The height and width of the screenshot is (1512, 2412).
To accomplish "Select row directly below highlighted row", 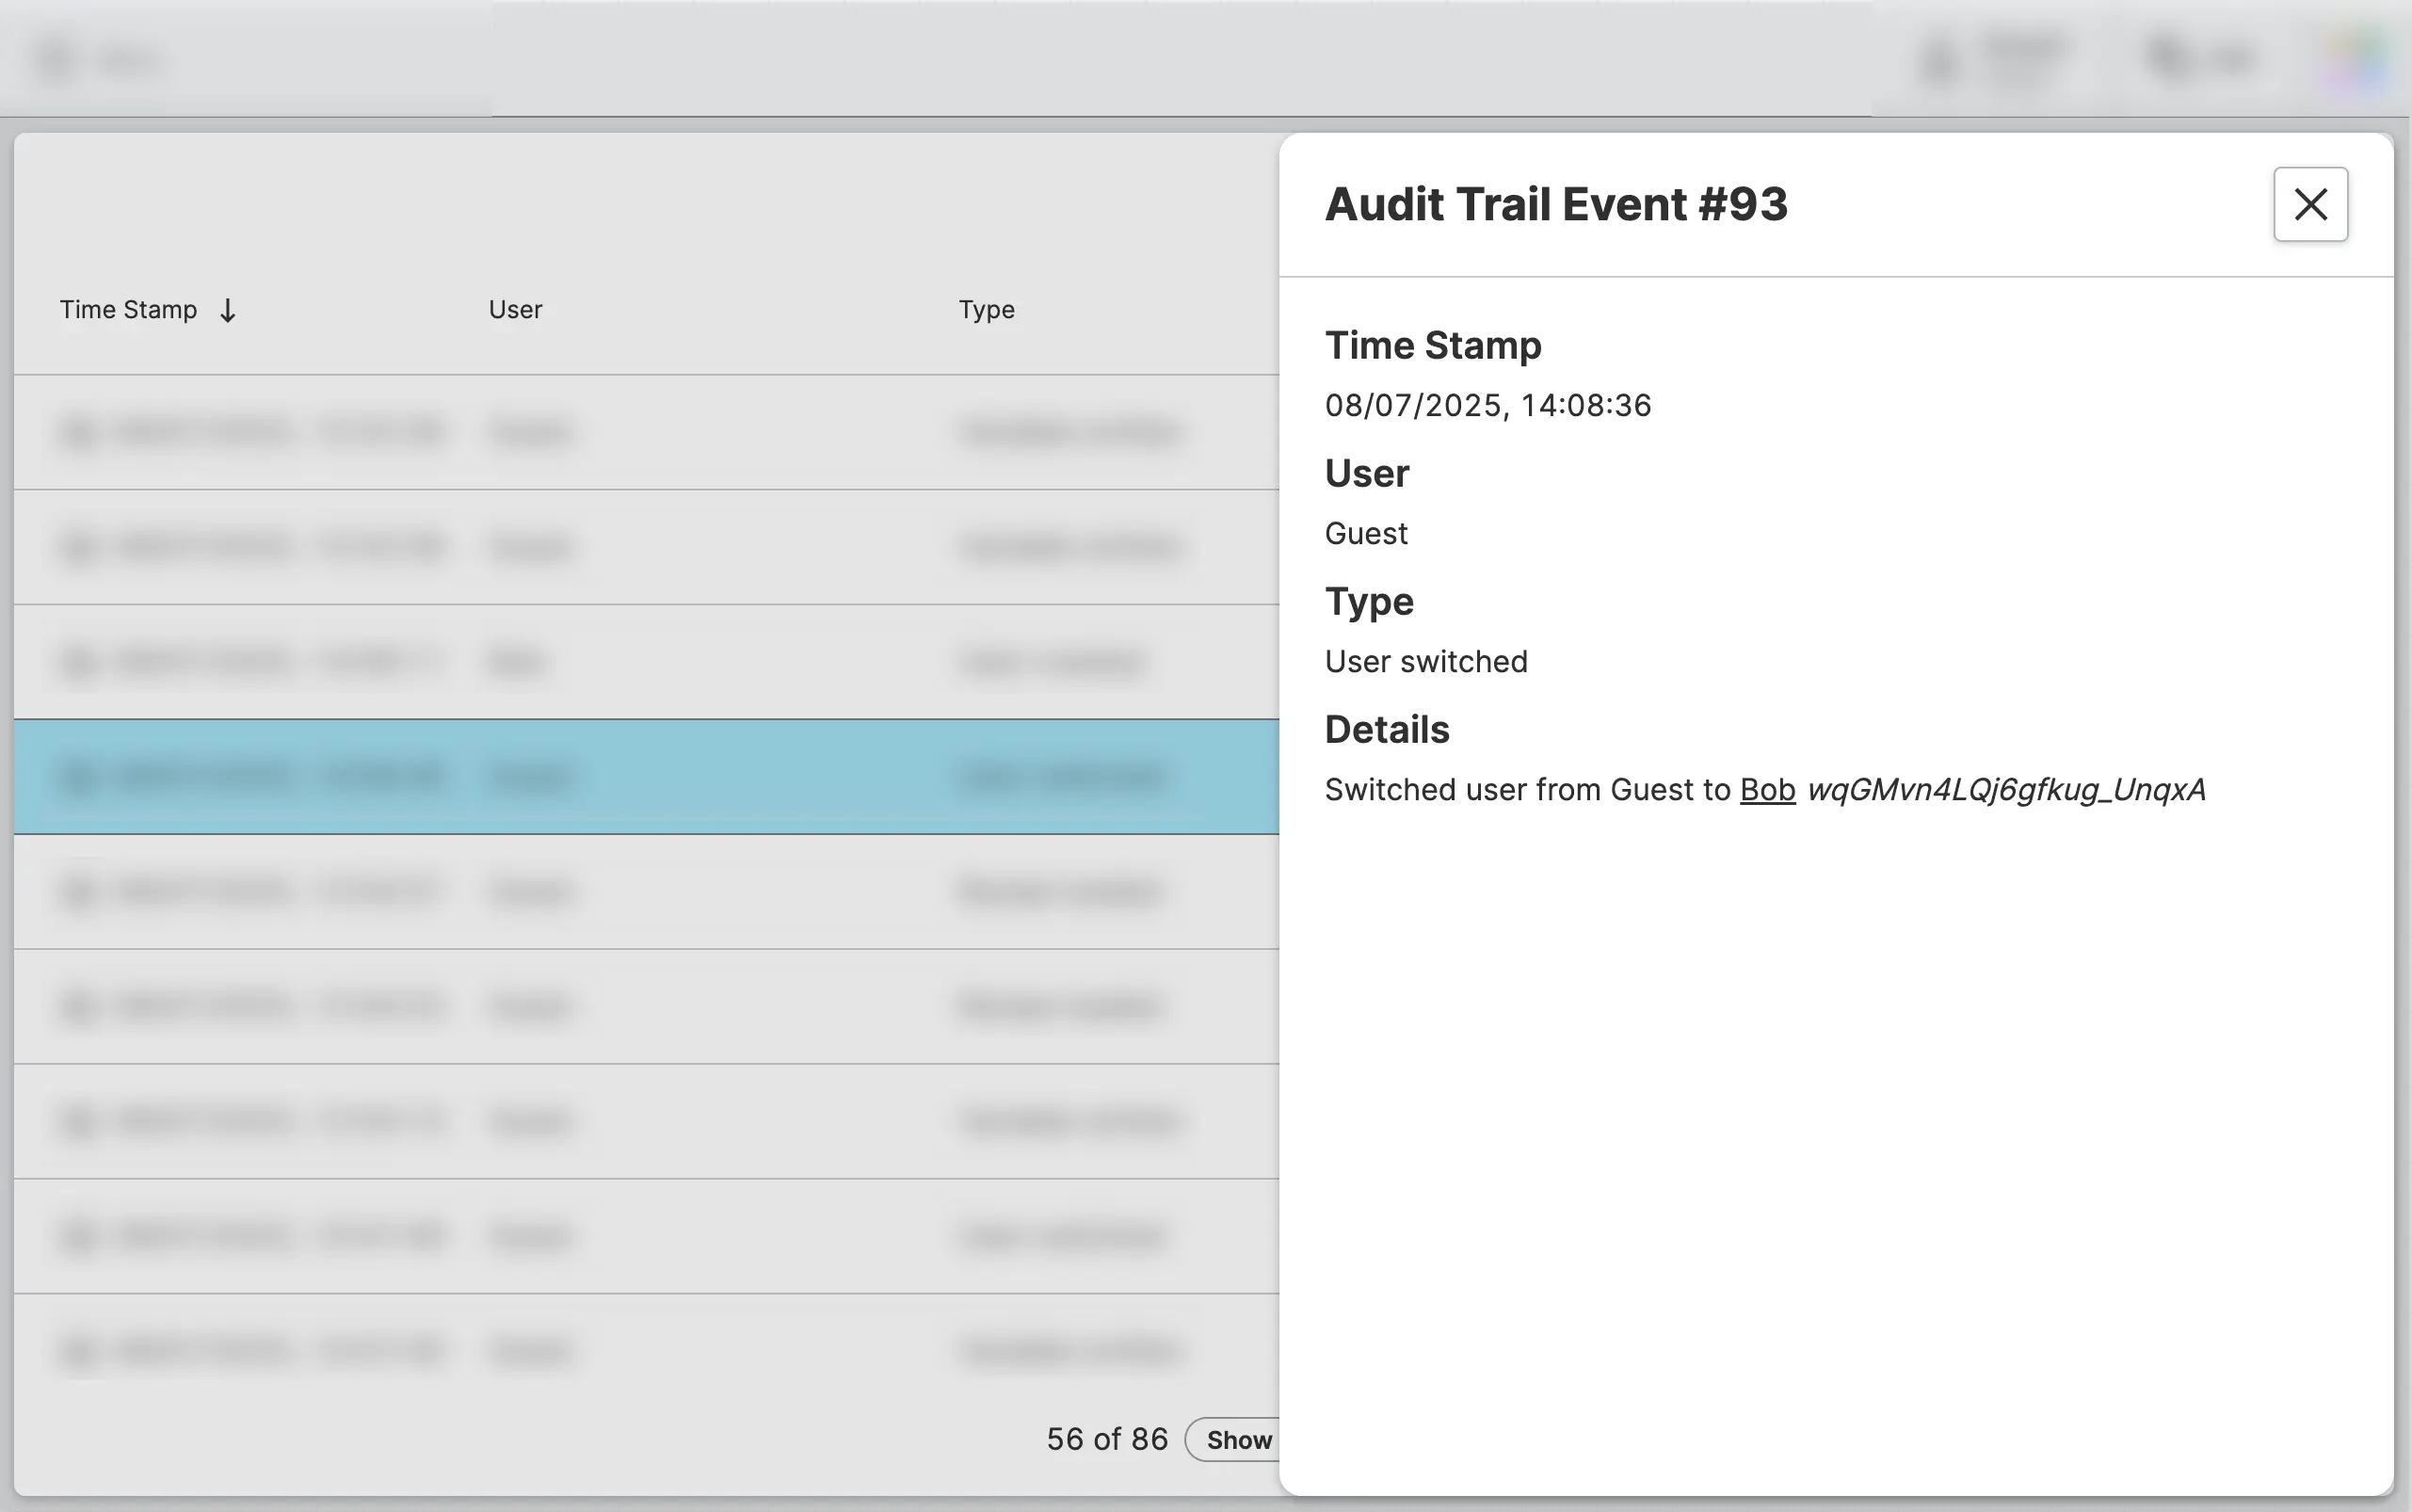I will pyautogui.click(x=640, y=891).
